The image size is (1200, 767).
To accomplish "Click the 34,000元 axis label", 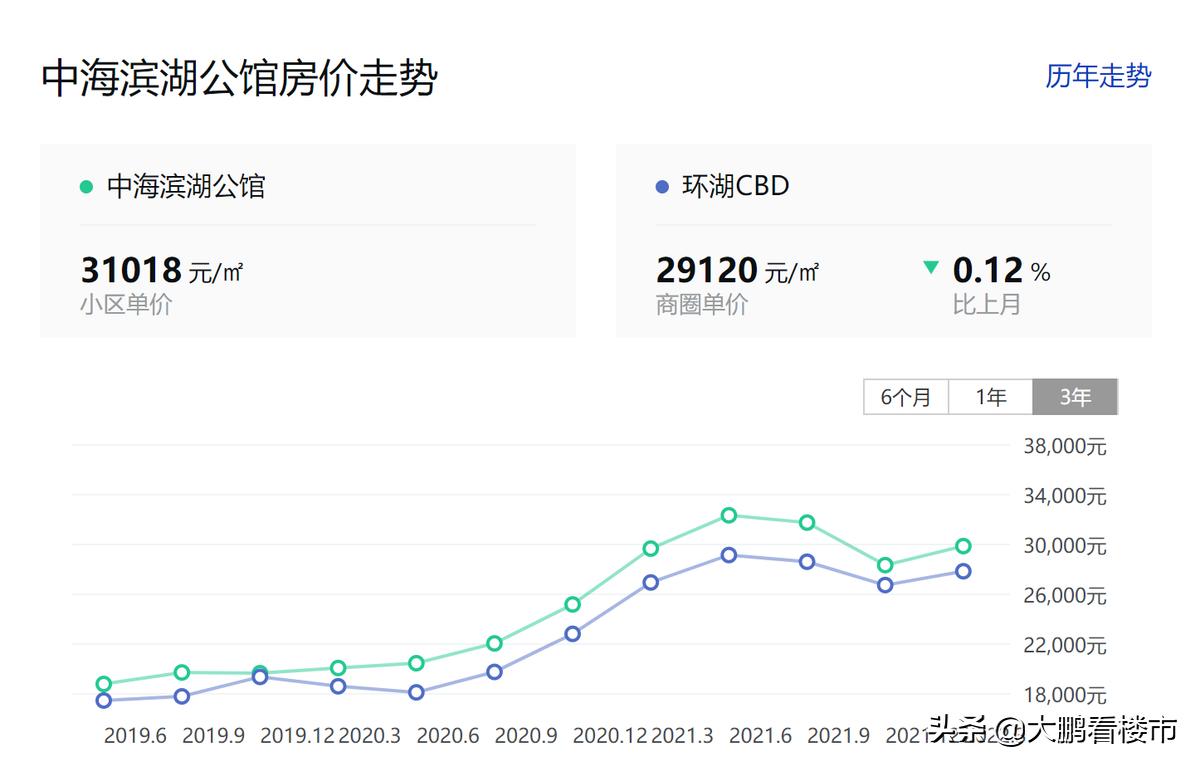I will pos(1065,496).
